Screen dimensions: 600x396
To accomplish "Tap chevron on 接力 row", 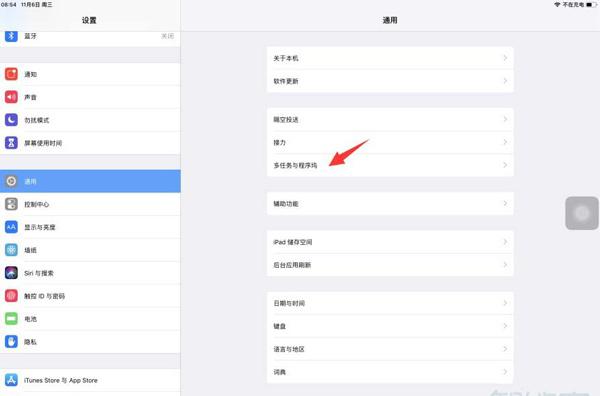I will [505, 142].
